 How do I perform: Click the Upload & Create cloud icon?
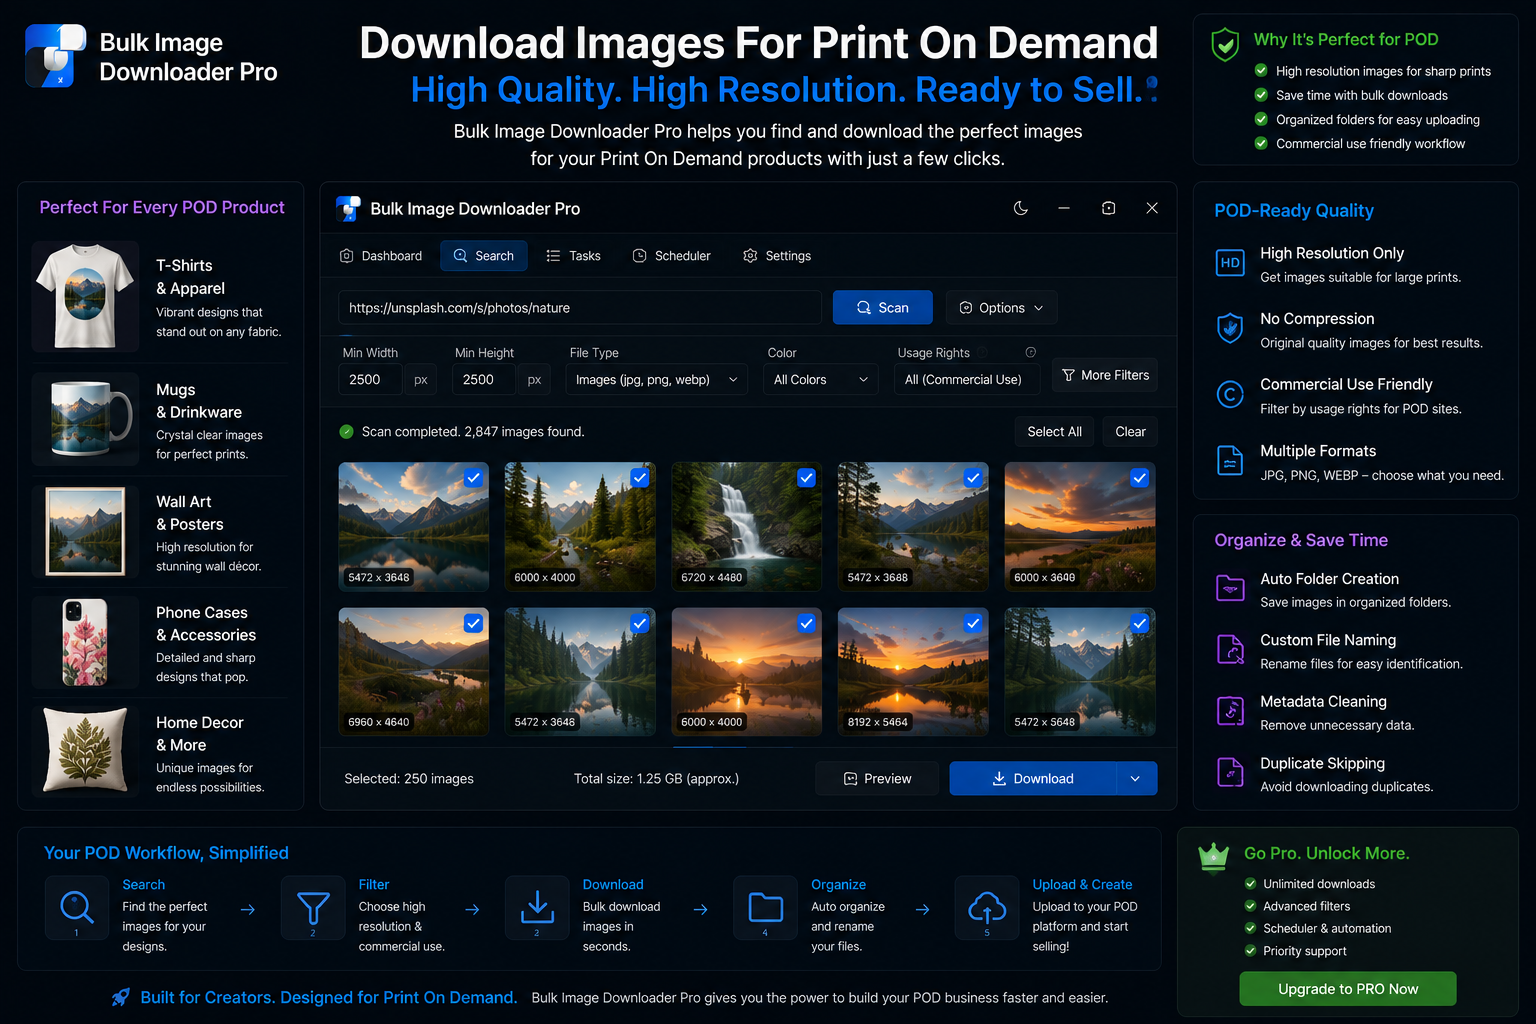click(x=987, y=907)
